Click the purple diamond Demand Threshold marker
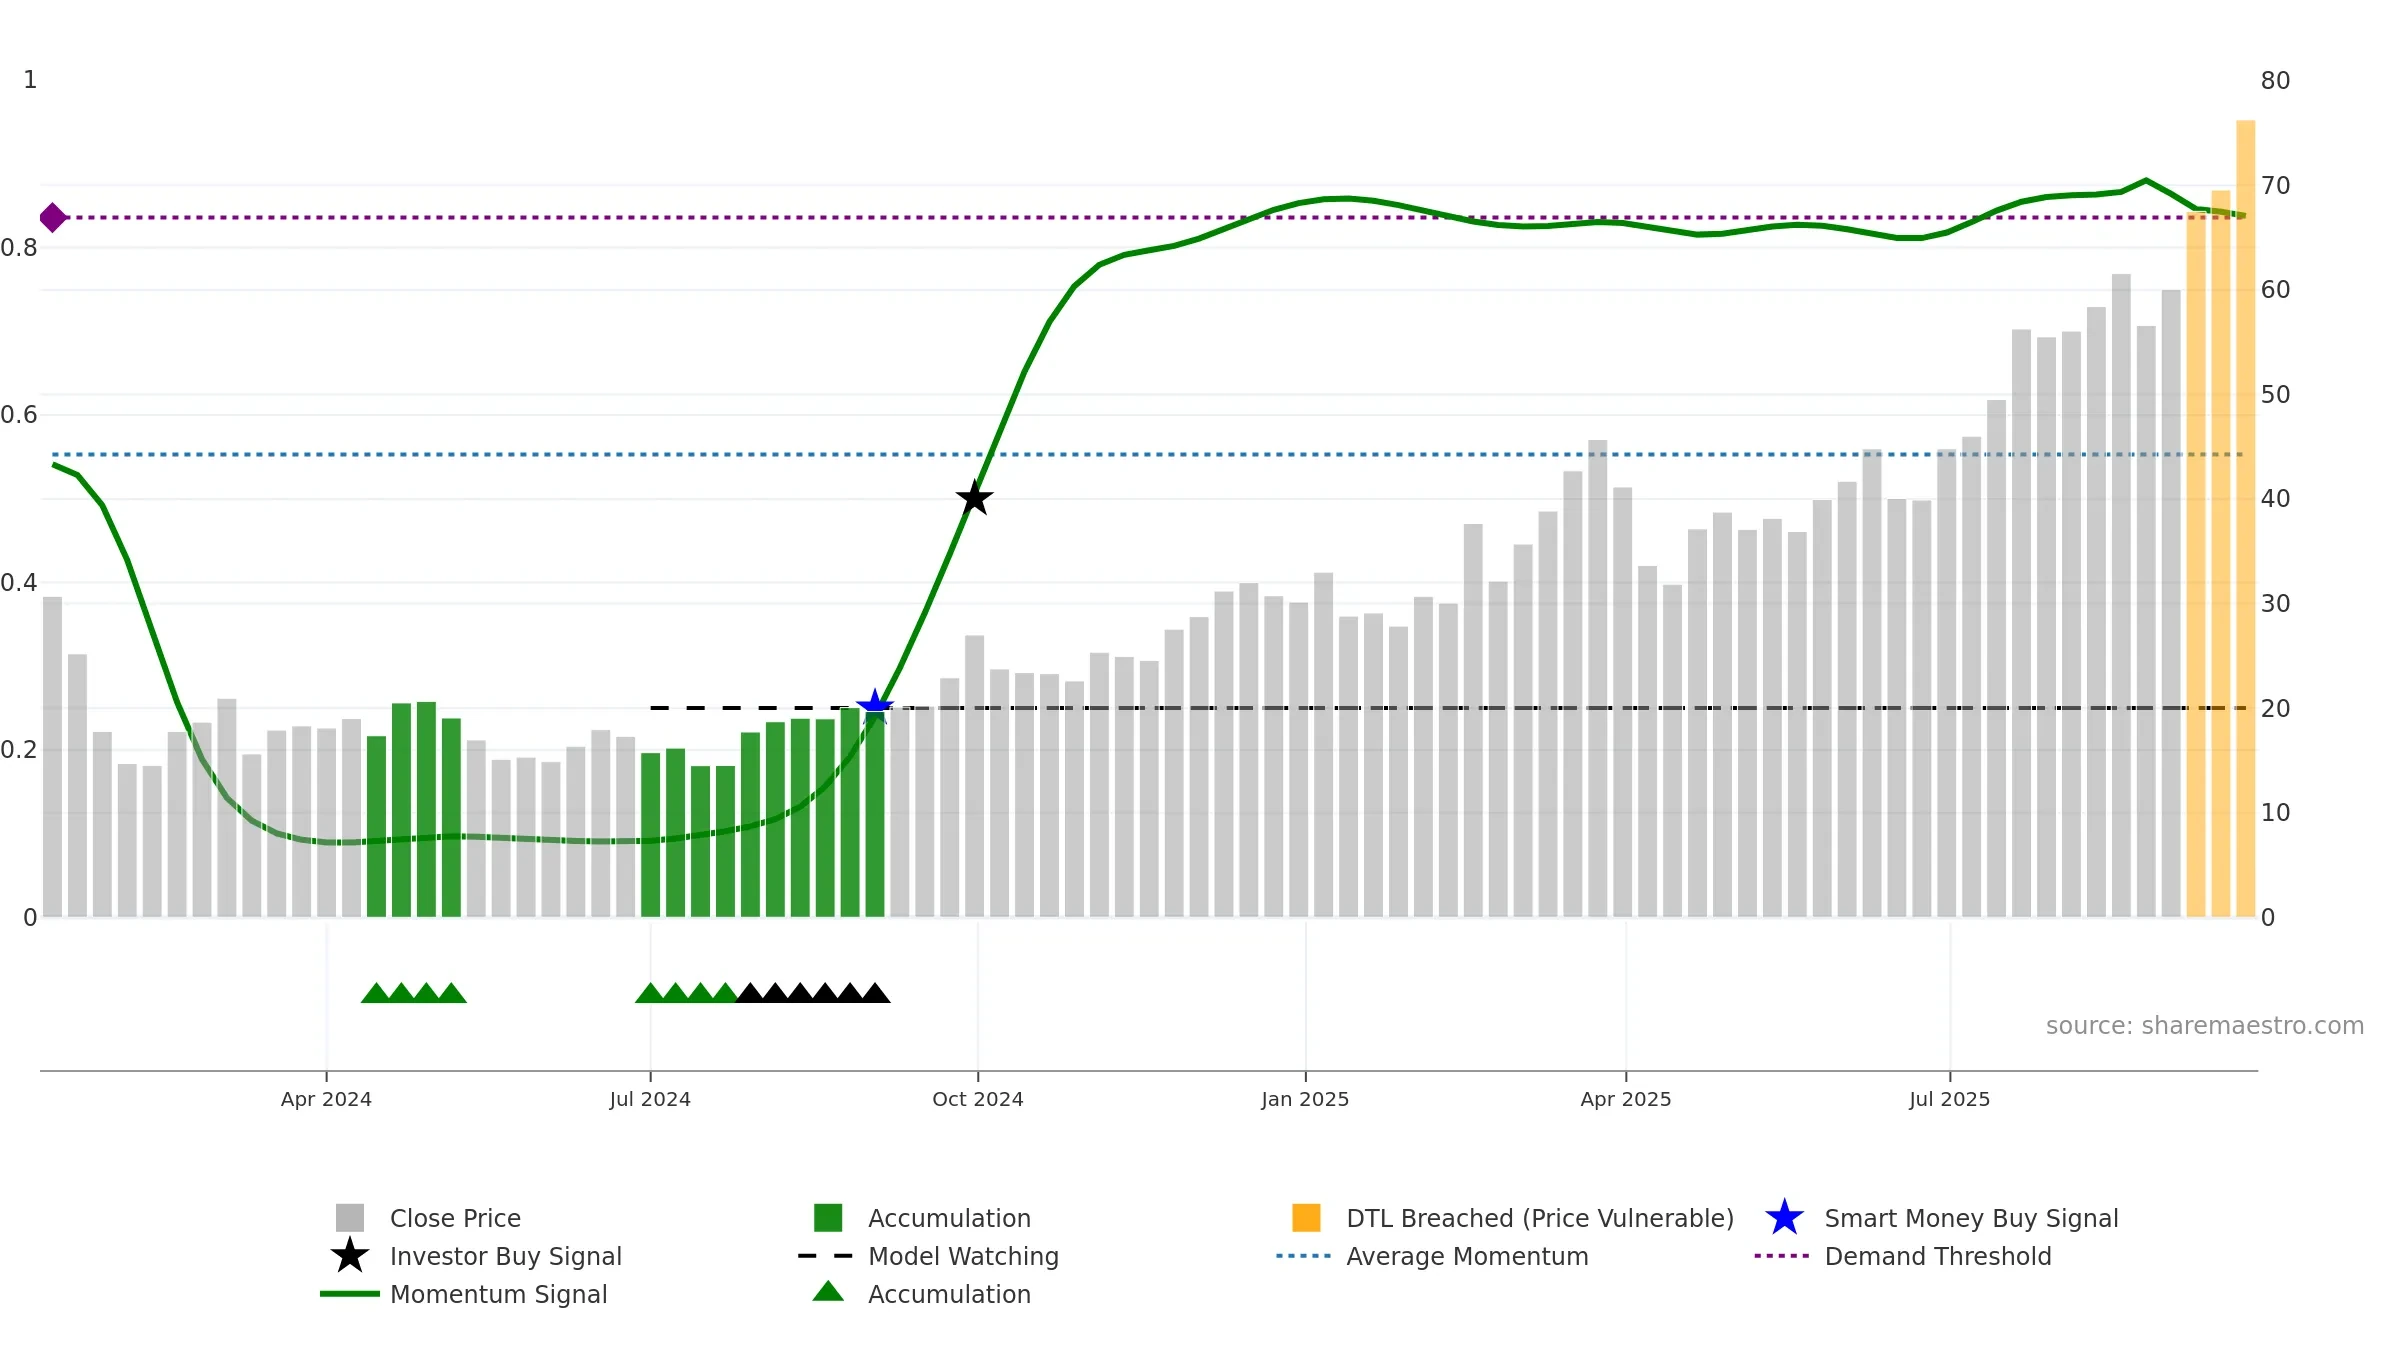 pos(53,217)
